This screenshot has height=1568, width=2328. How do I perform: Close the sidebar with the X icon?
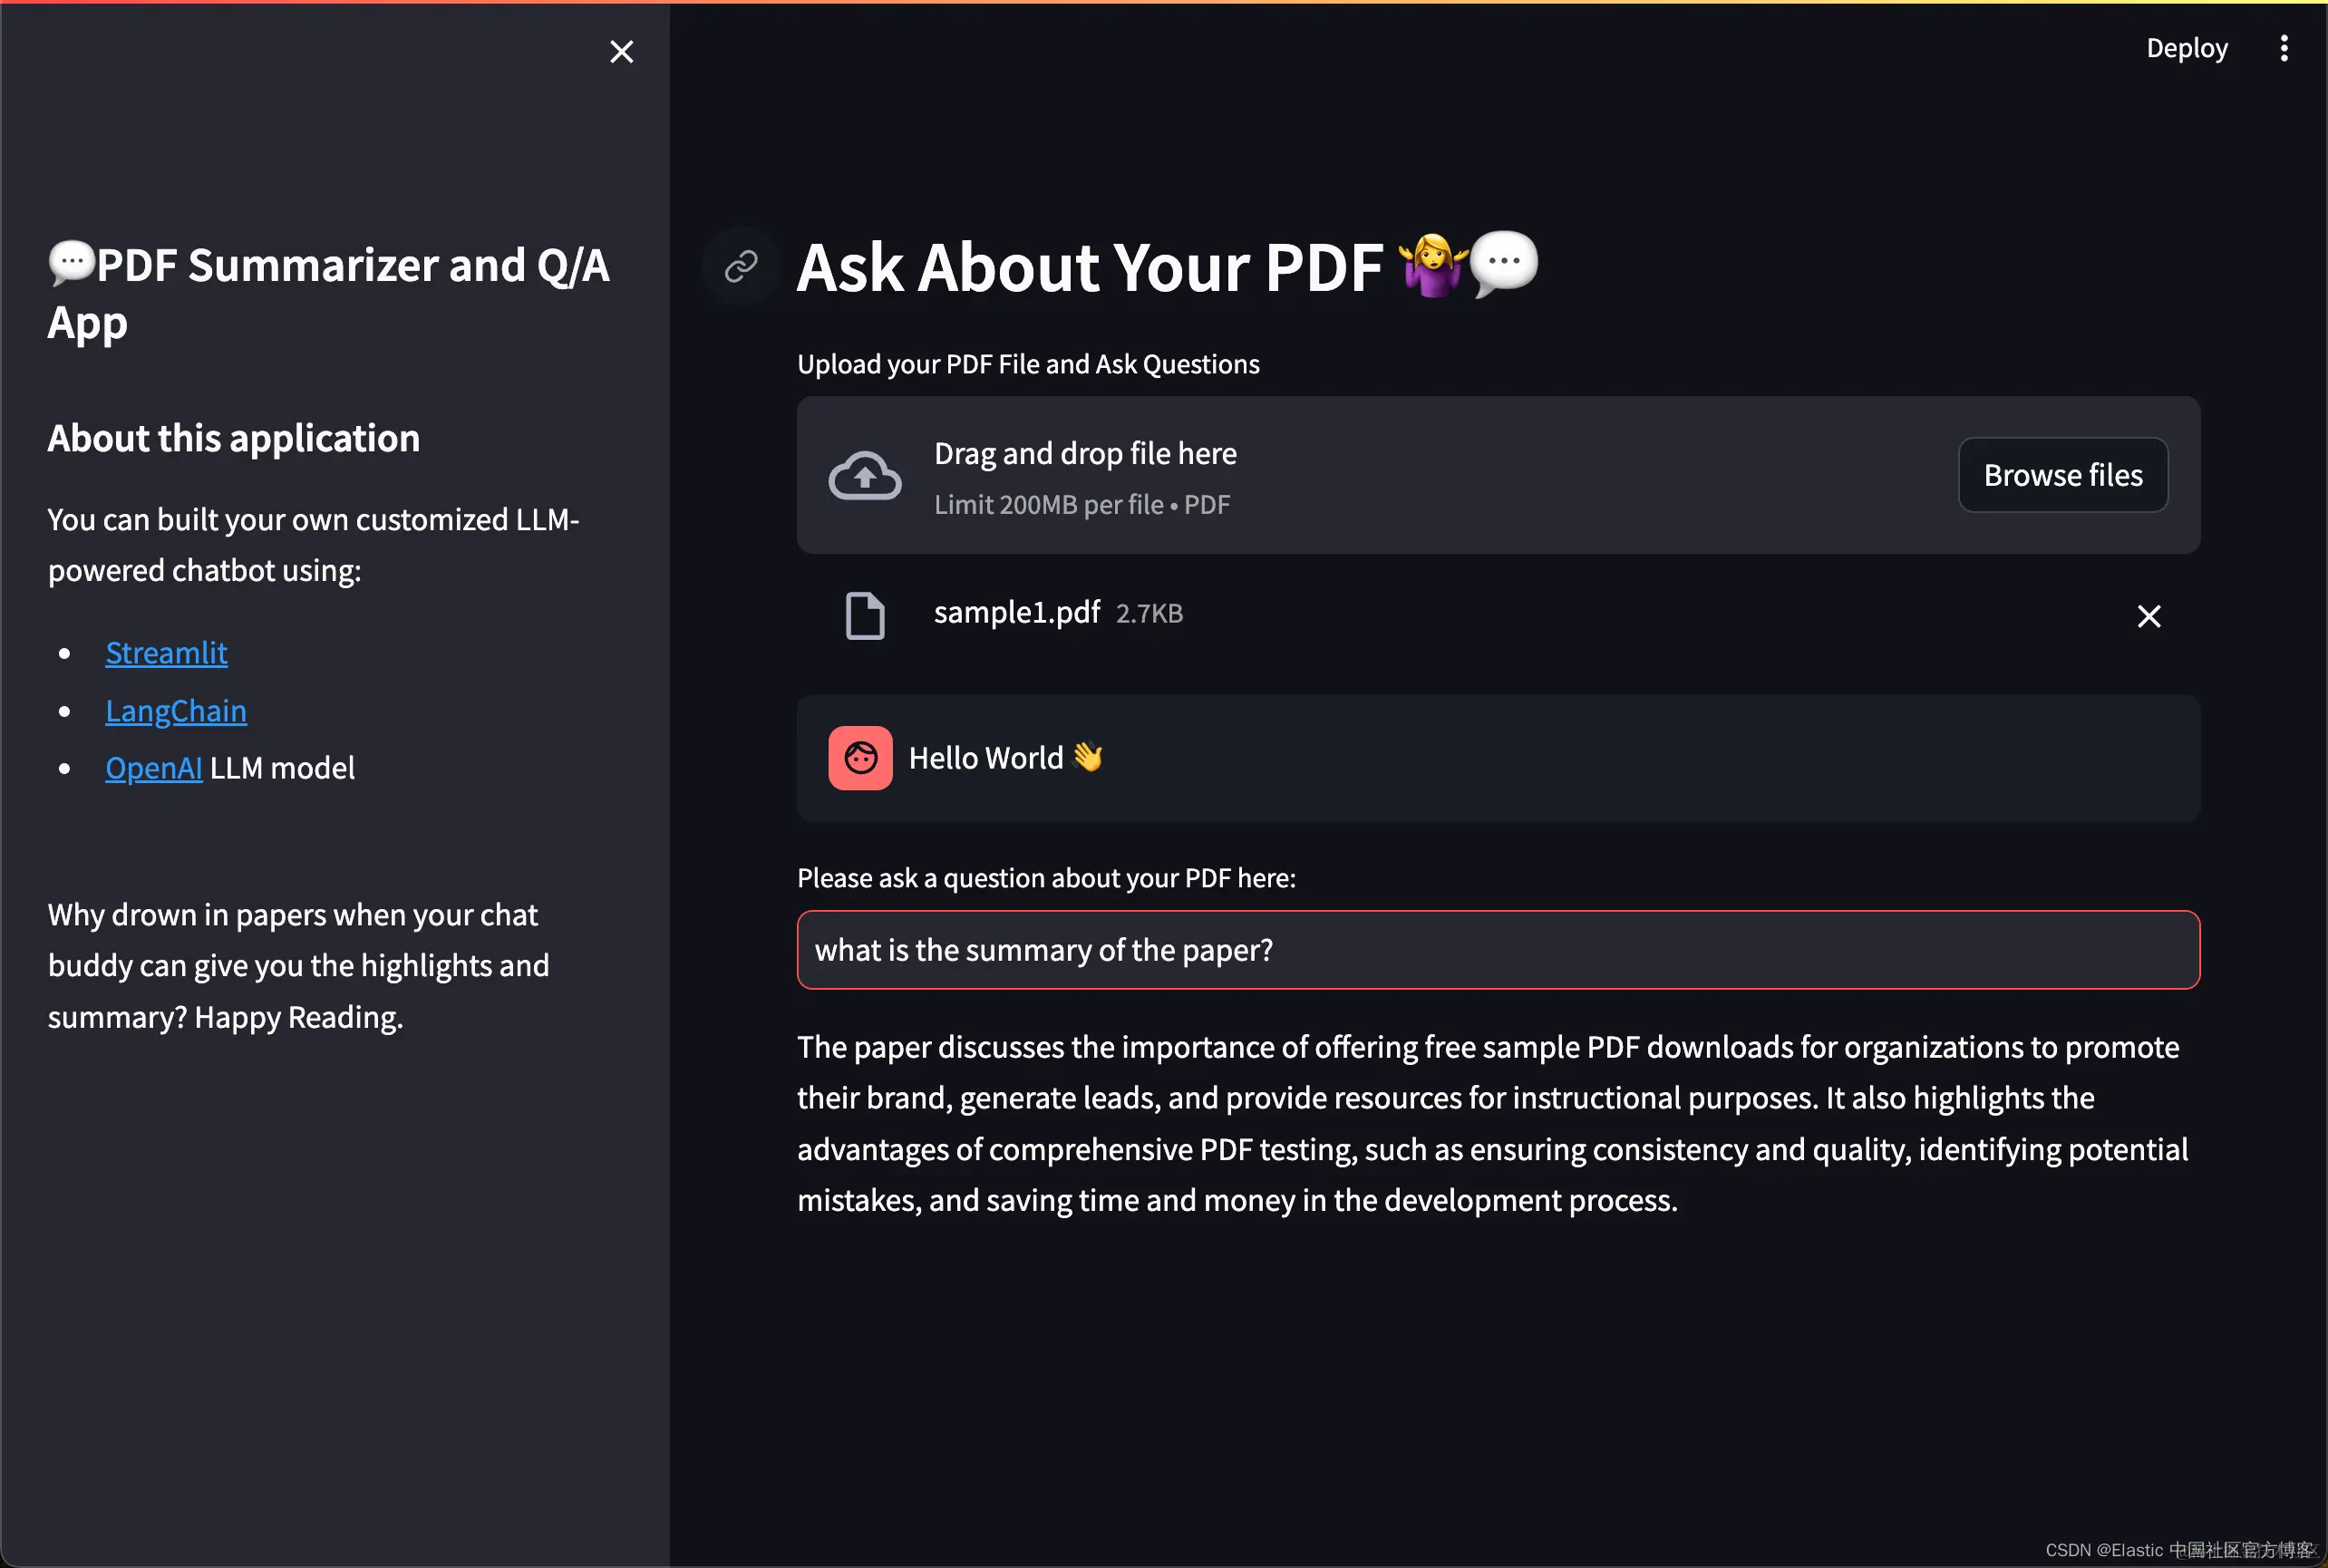click(621, 52)
